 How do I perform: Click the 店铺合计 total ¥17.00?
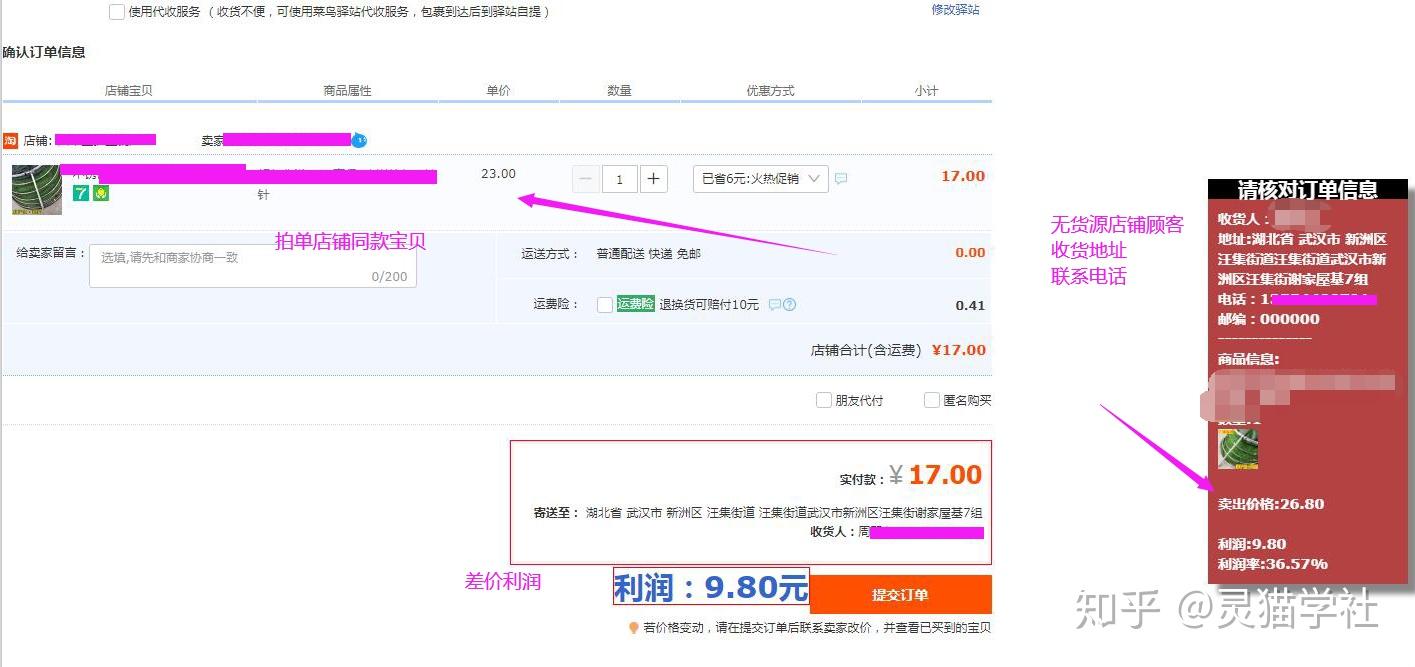959,350
